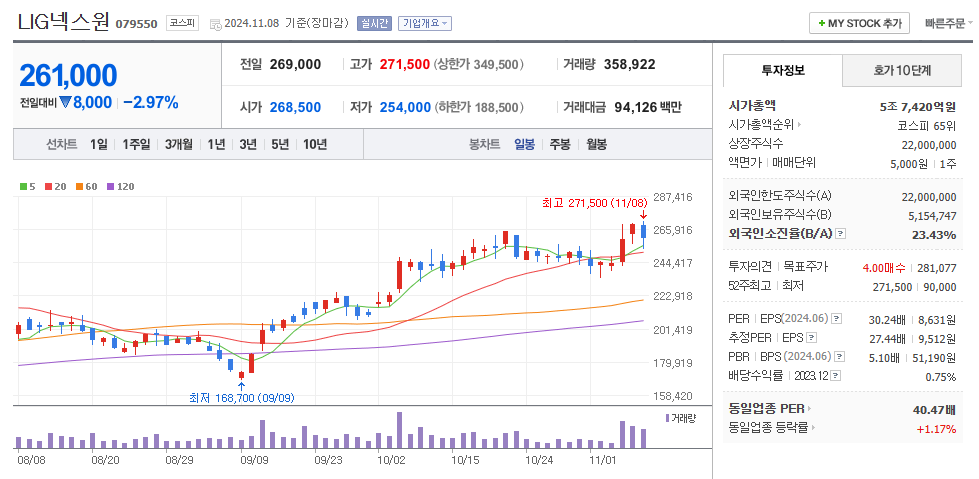This screenshot has width=979, height=479.
Task: Select the 월봉 candle chart
Action: click(x=596, y=144)
